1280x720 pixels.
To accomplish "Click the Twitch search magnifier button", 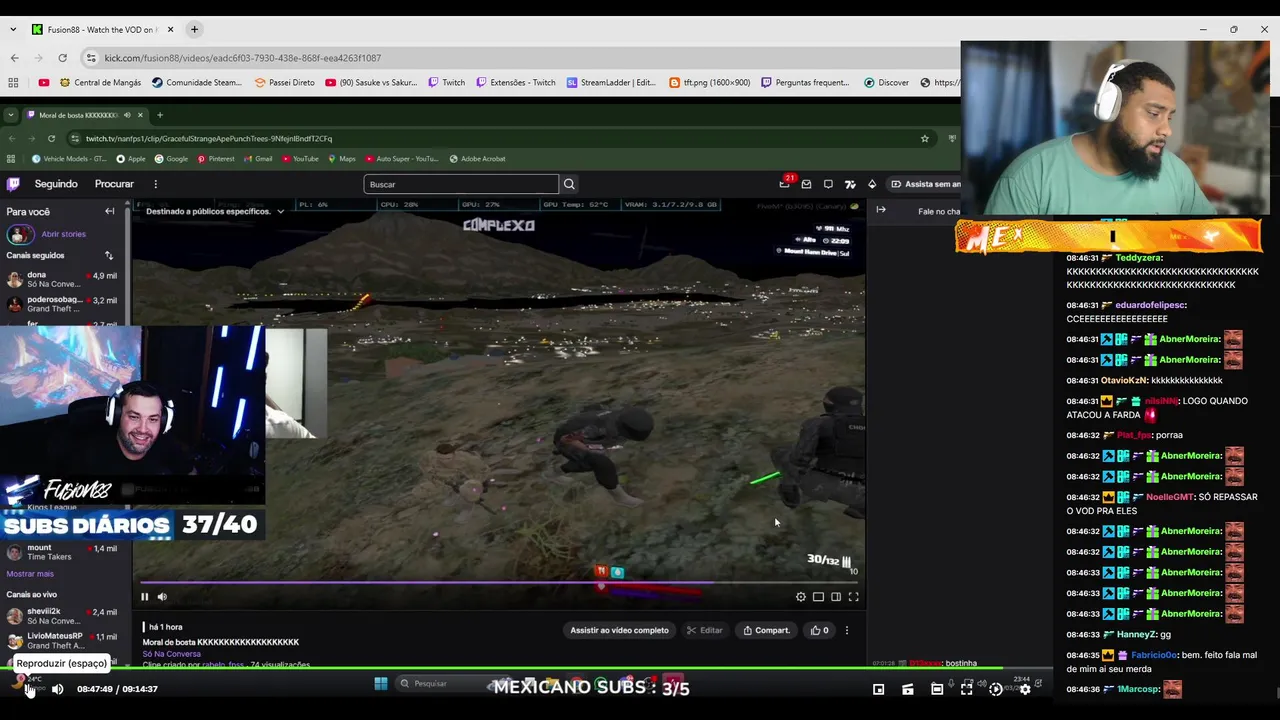I will tap(569, 184).
